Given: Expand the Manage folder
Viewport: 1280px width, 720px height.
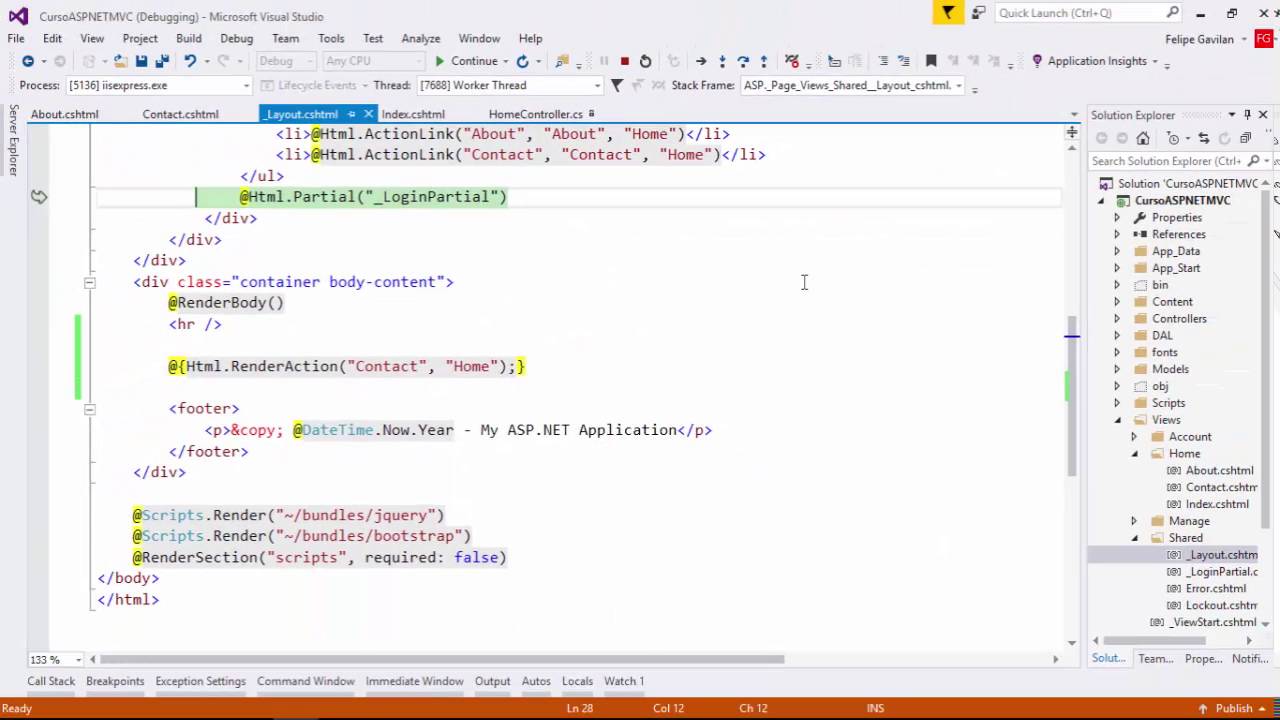Looking at the screenshot, I should (1134, 521).
